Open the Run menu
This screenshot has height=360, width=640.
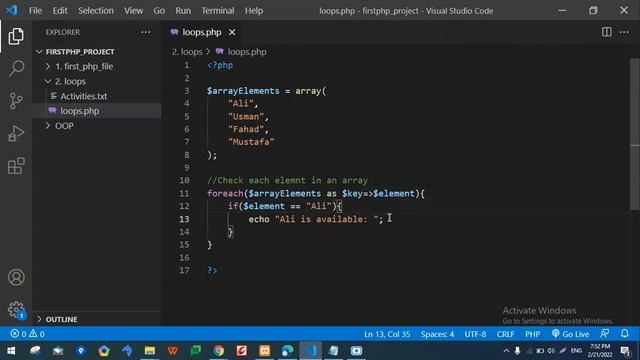183,11
